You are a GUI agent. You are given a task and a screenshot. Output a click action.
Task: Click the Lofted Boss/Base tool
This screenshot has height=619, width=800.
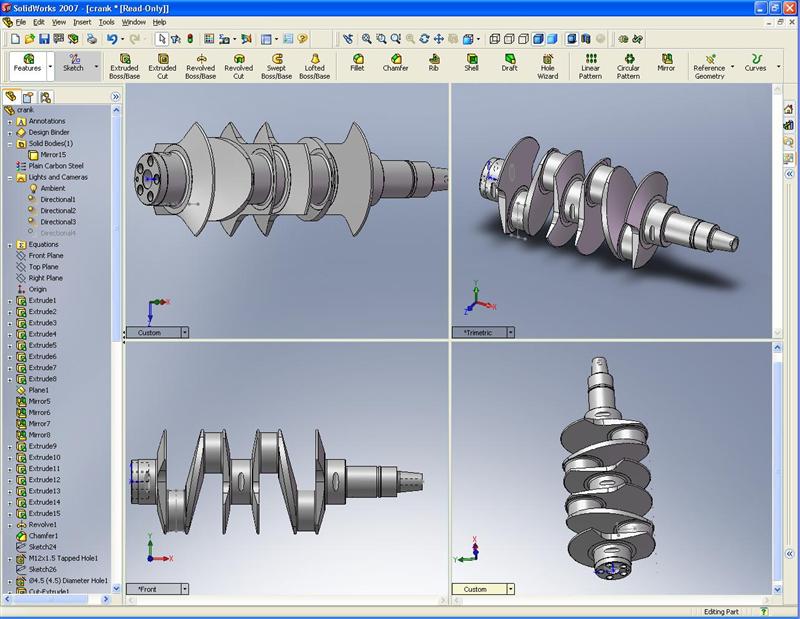[x=314, y=66]
